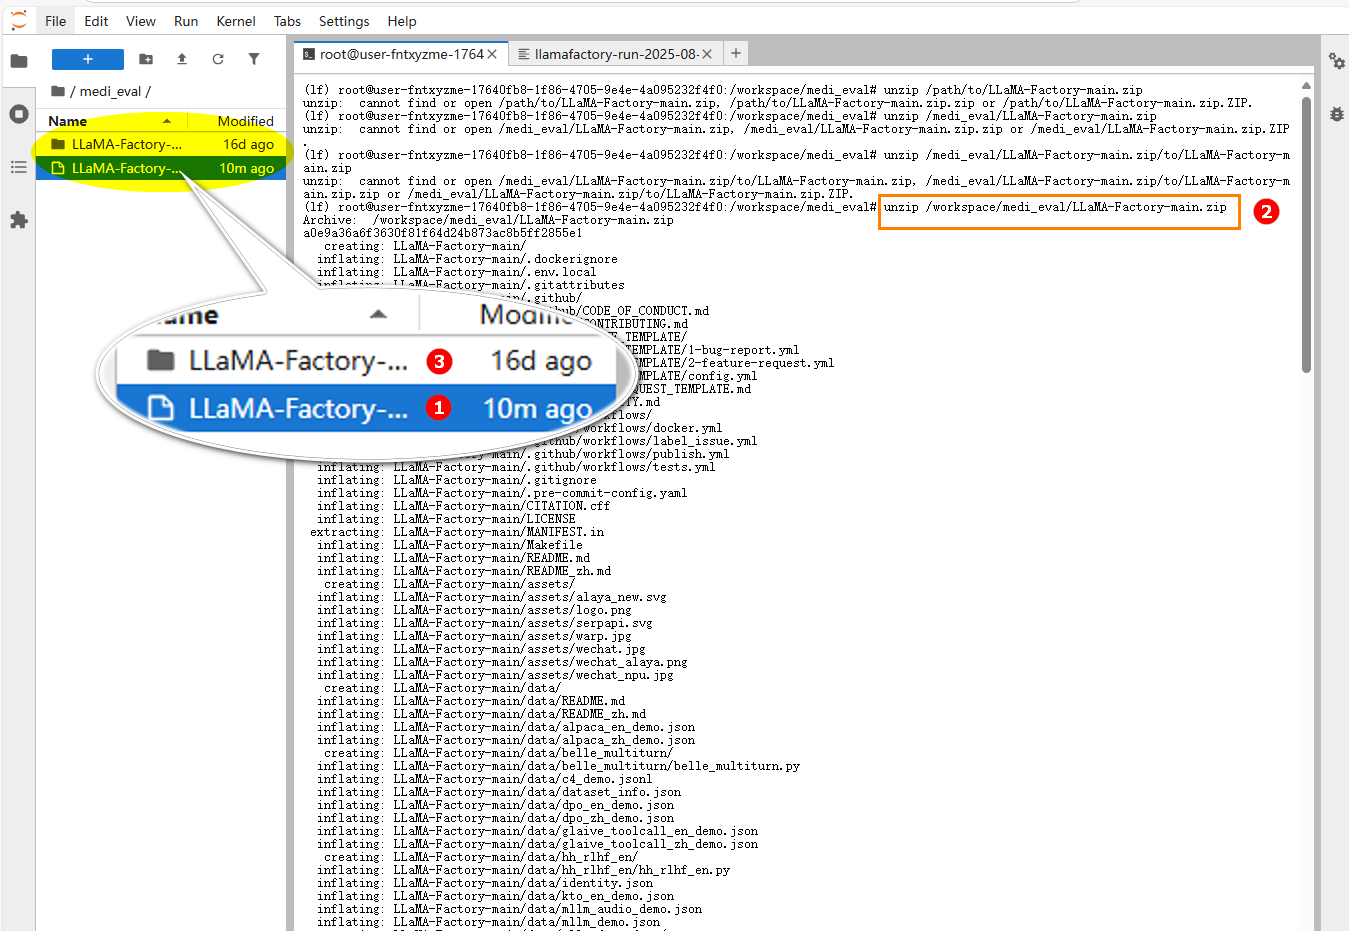Click the terminal vertical scrollbar
The image size is (1349, 931).
coord(1306,230)
